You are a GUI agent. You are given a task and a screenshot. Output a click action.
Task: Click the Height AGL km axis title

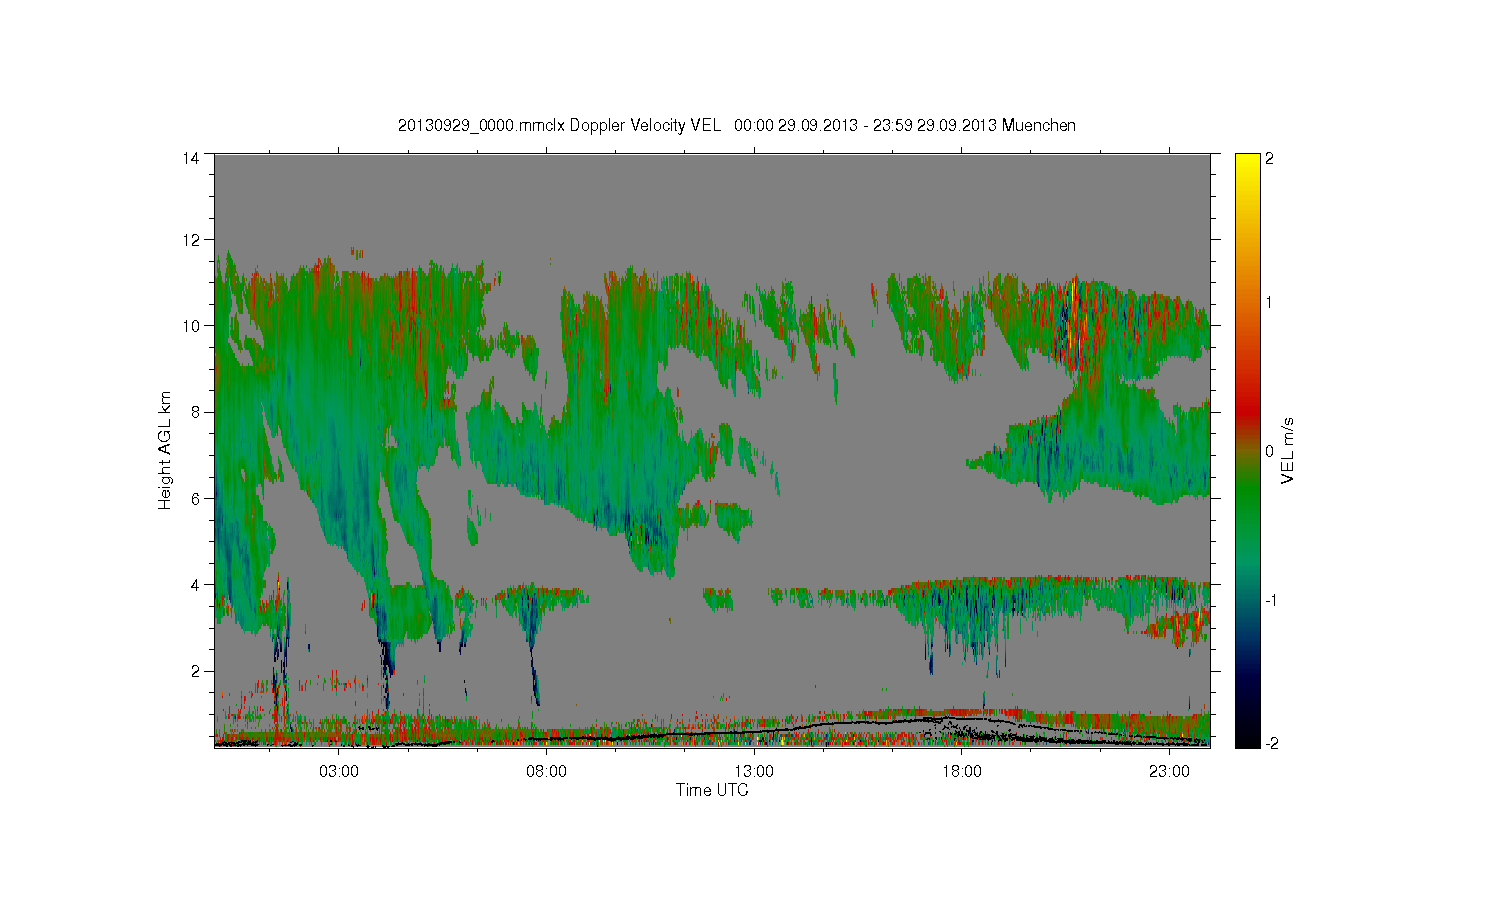pos(165,450)
